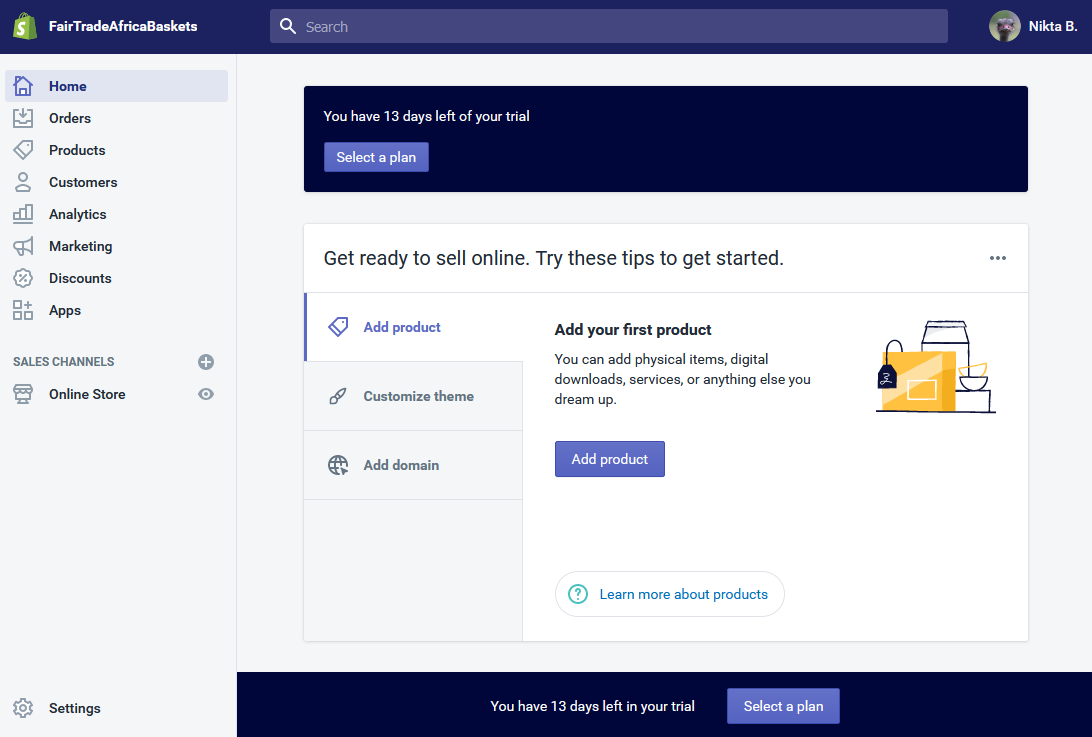
Task: View the Online Store via eye icon
Action: (x=205, y=394)
